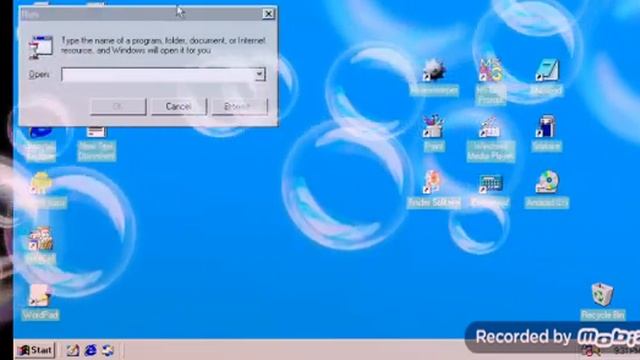Select the CD disc desktop icon
640x360 pixels.
[x=547, y=182]
